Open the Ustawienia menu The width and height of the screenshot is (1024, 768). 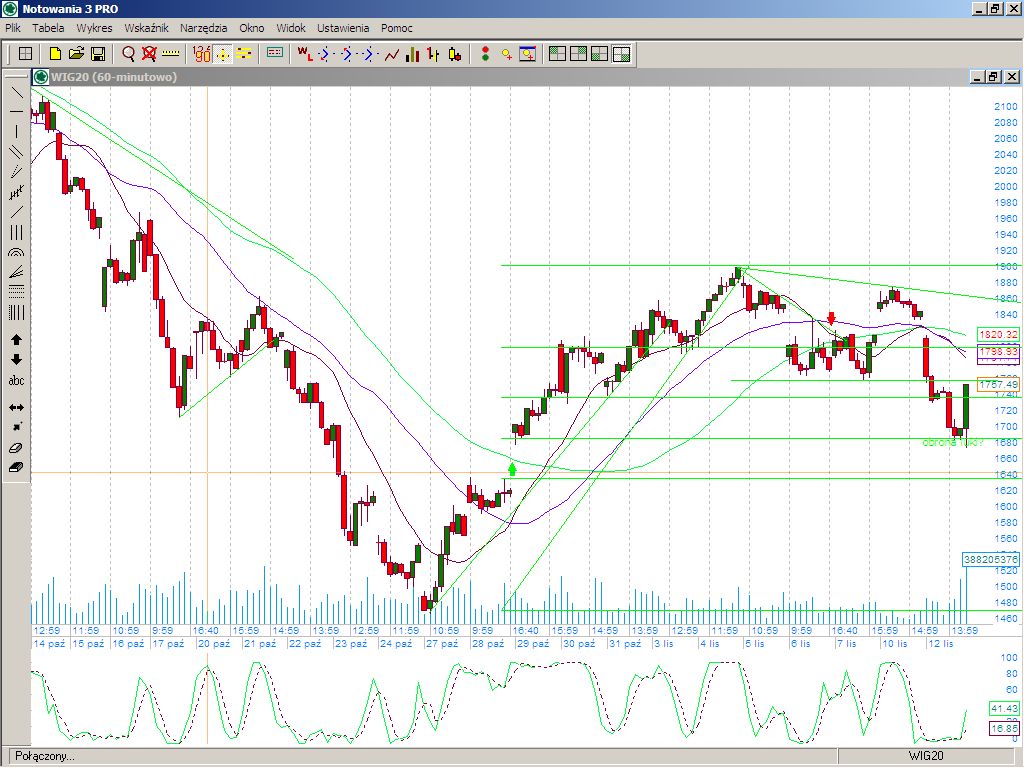coord(343,28)
